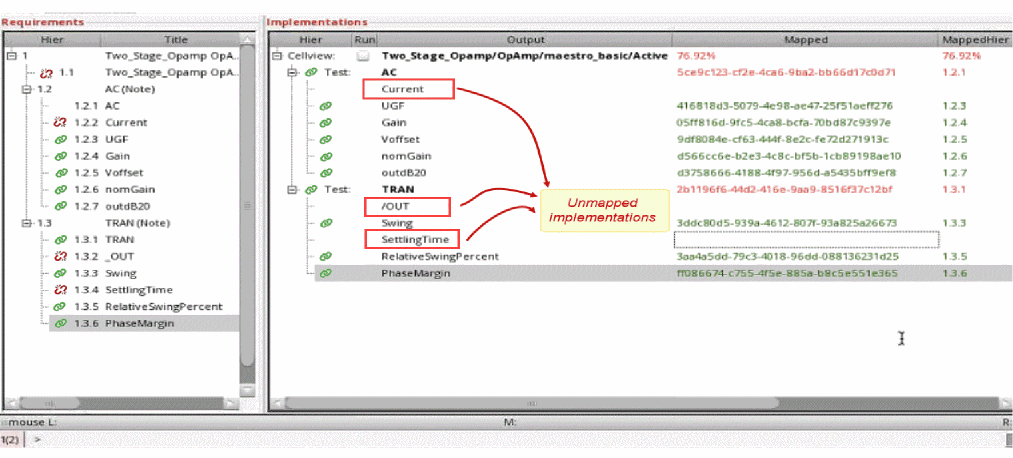Click the link icon in the implementation Gain row
The image size is (1013, 458).
tap(326, 123)
